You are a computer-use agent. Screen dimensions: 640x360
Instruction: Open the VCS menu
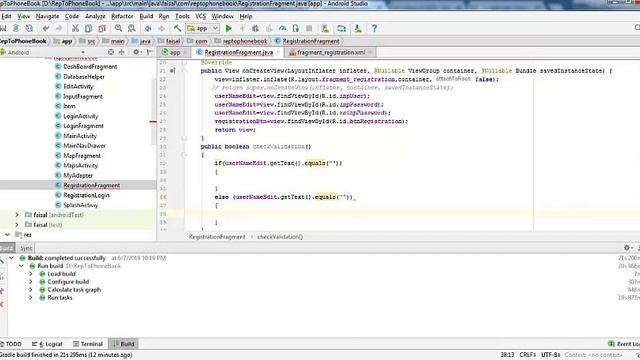tap(200, 16)
